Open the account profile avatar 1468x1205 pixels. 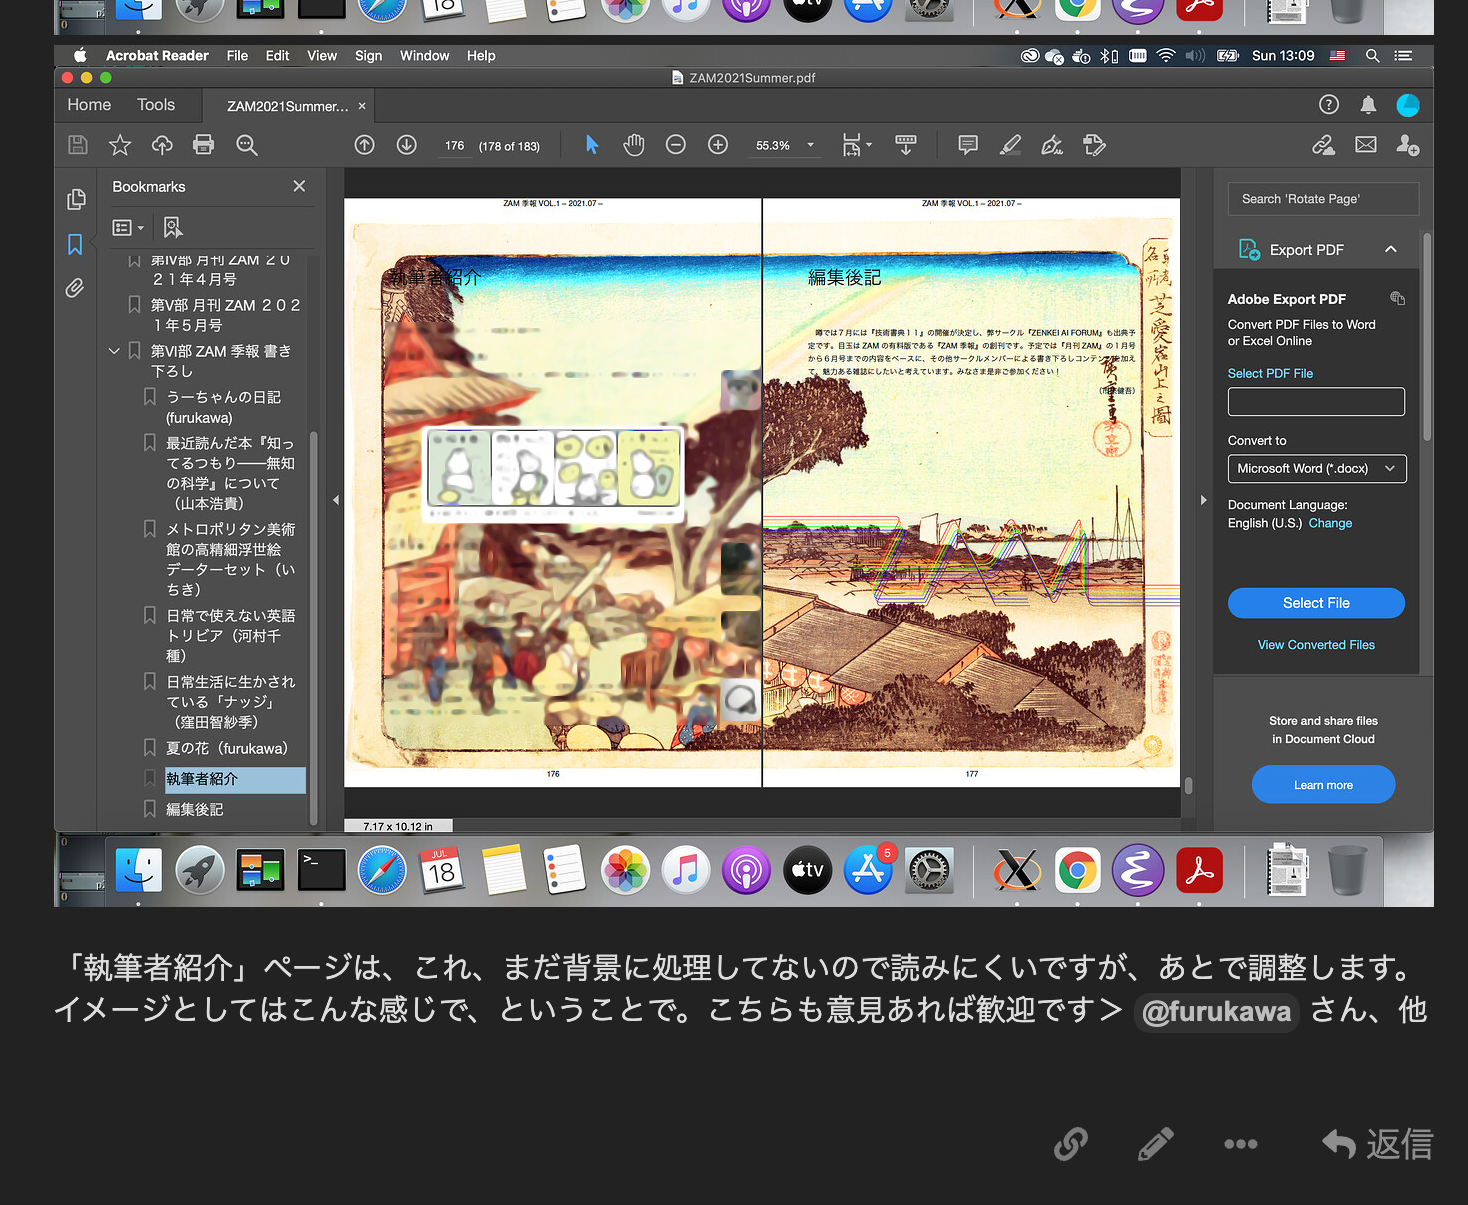pos(1408,105)
